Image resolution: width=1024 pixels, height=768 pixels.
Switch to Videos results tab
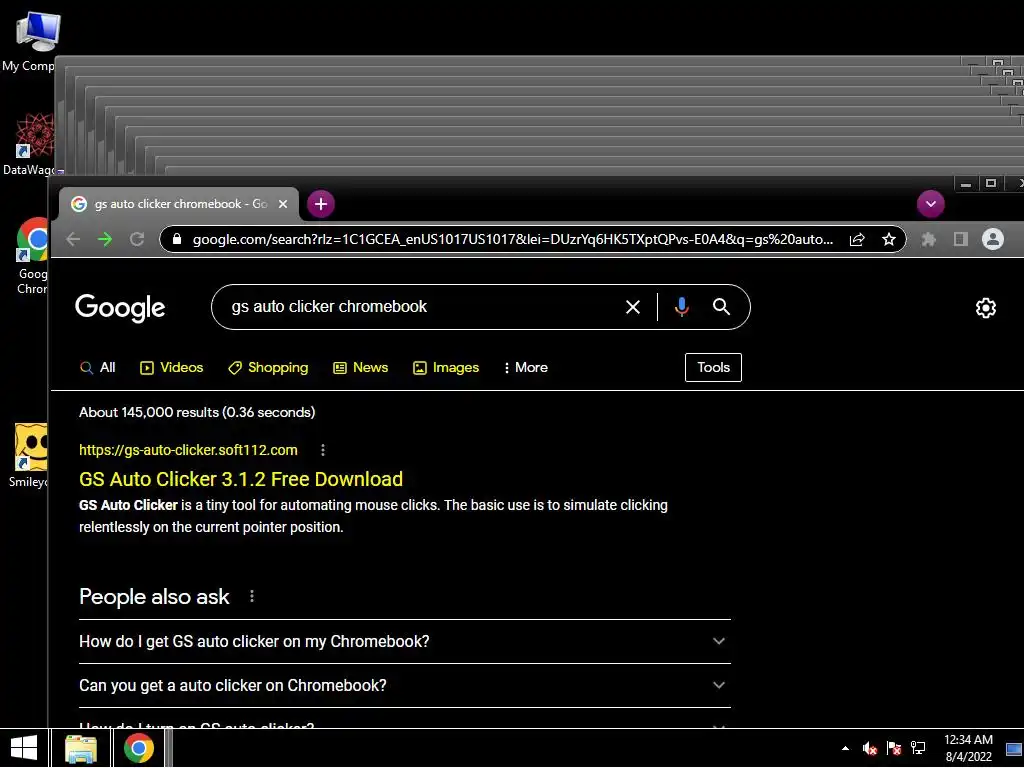pos(172,368)
